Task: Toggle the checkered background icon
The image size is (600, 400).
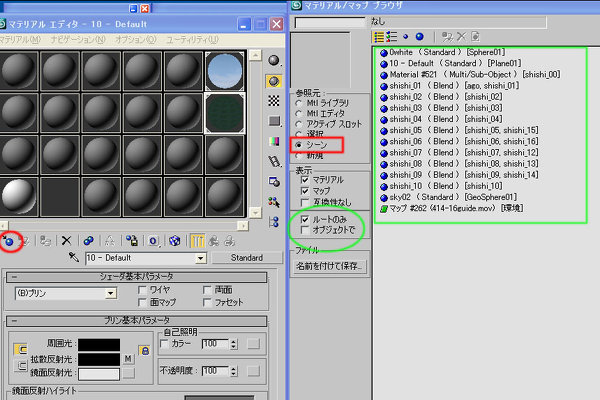Action: coord(274,101)
